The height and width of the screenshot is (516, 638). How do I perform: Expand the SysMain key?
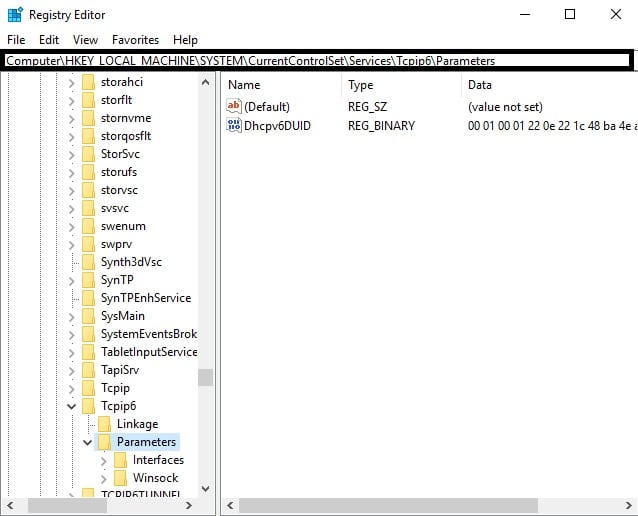coord(72,317)
